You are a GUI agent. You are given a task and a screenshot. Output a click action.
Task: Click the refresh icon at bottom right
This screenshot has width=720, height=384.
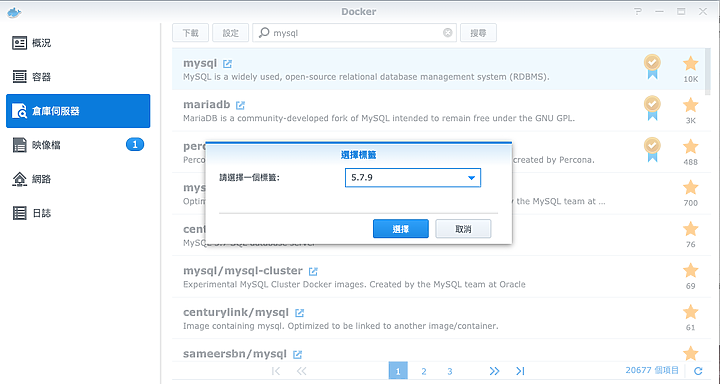pyautogui.click(x=698, y=371)
